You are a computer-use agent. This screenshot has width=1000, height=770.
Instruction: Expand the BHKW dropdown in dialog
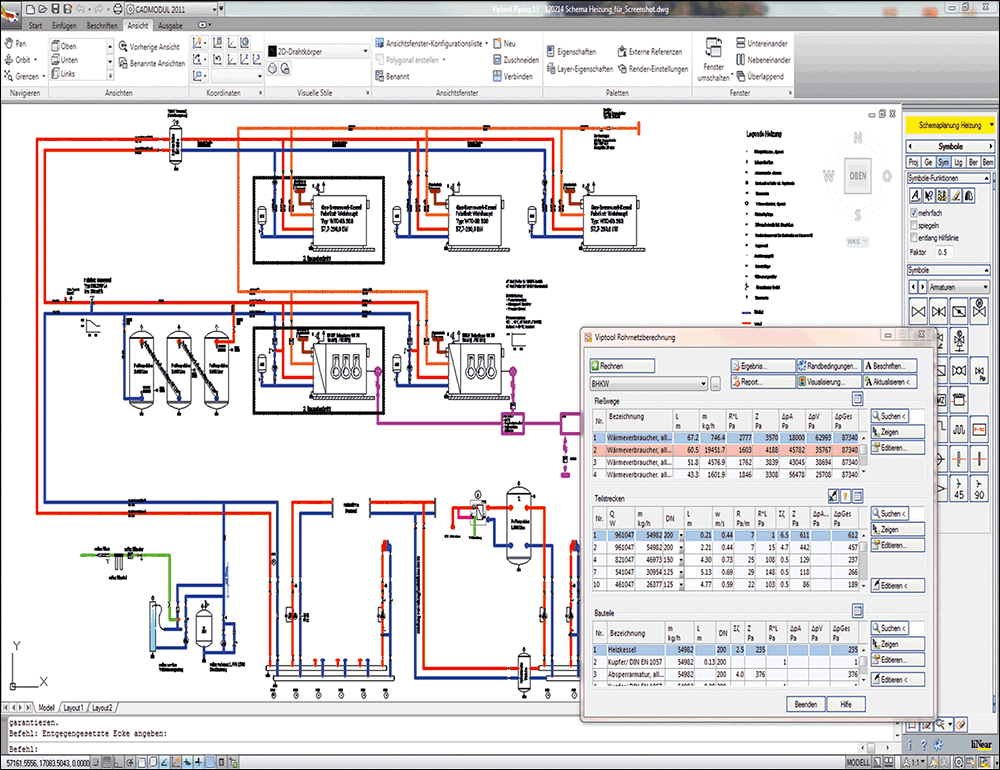[703, 383]
